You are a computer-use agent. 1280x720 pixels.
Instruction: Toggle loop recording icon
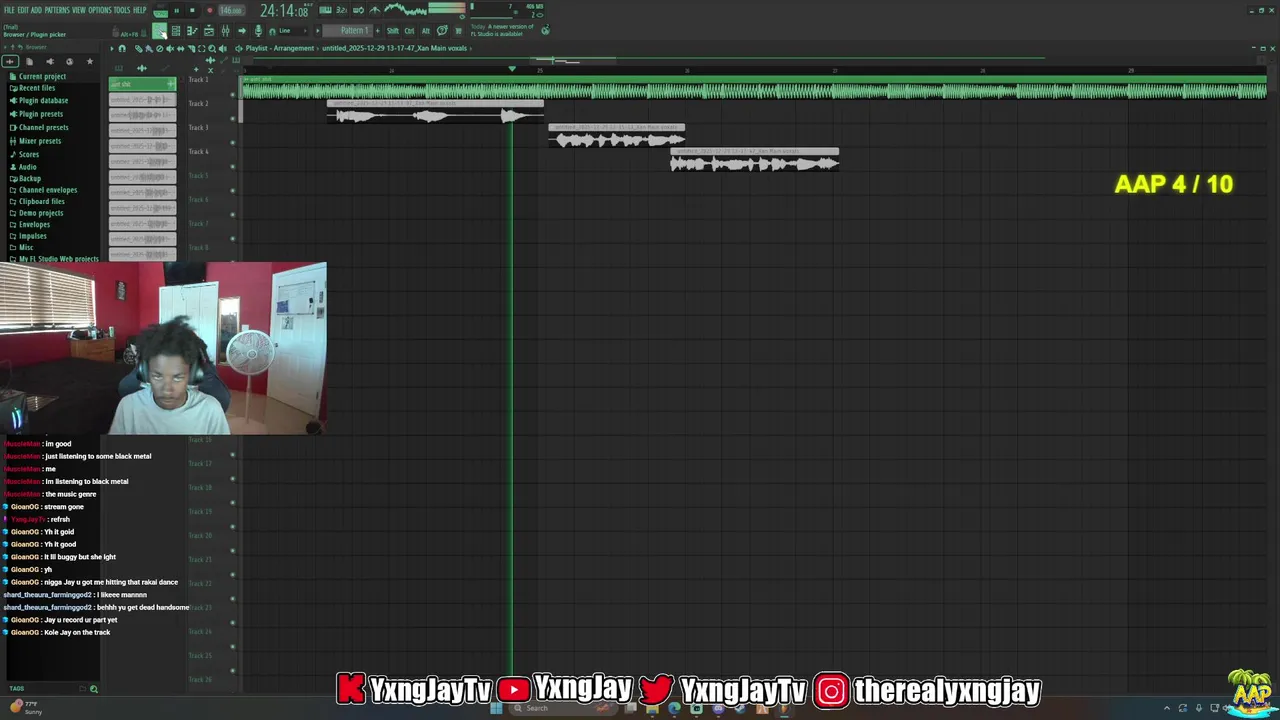[x=358, y=10]
